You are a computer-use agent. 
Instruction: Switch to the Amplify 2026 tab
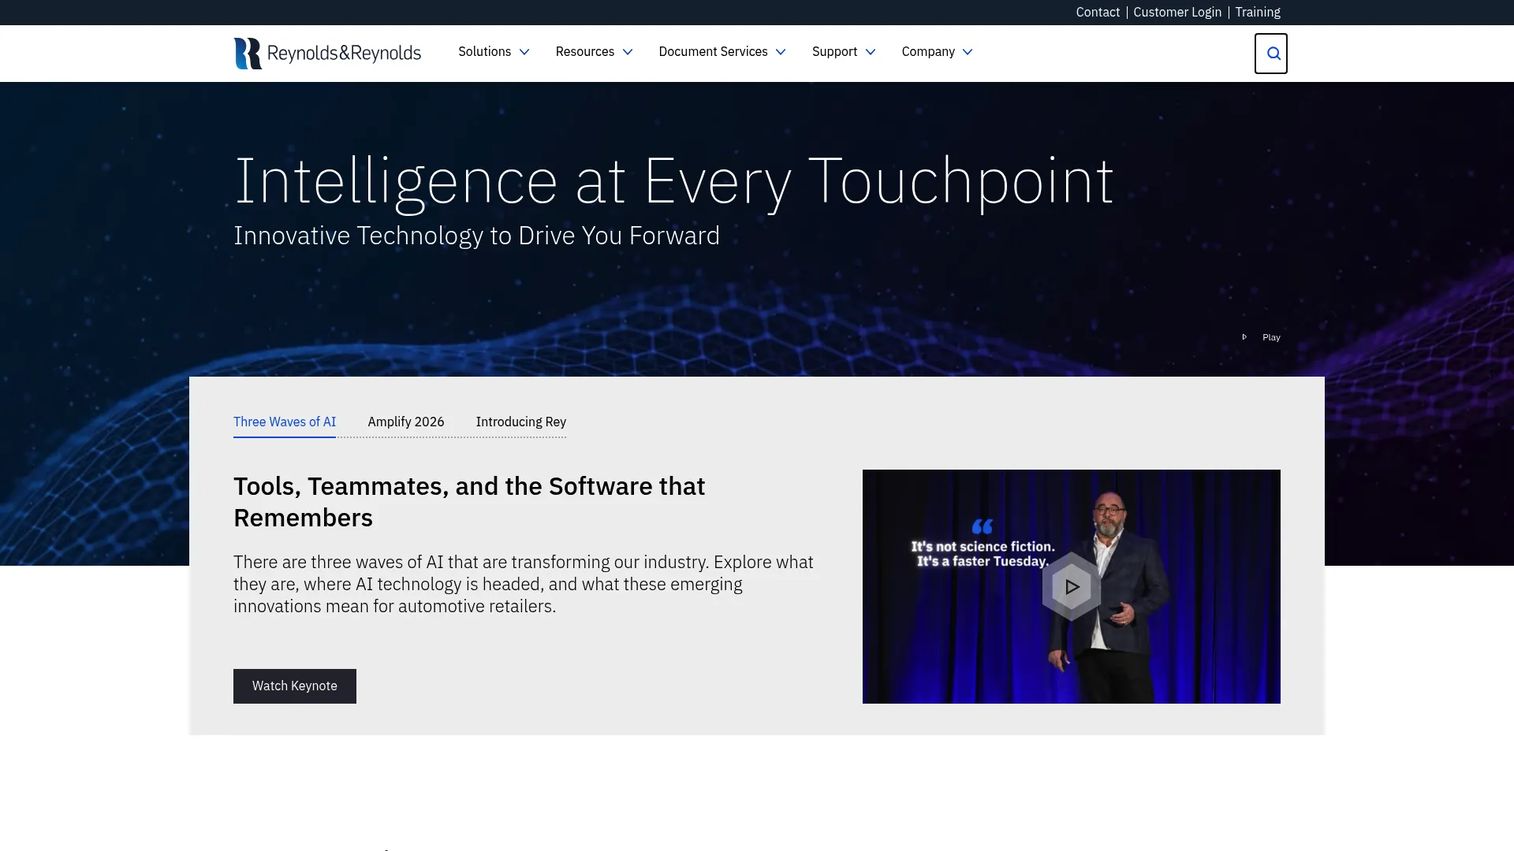coord(406,422)
